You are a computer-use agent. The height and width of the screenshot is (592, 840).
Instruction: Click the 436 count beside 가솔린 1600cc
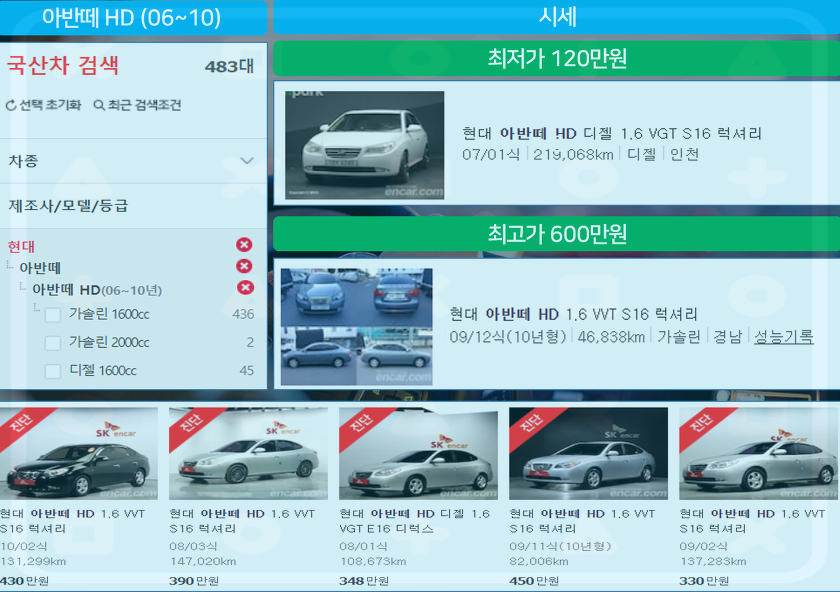click(x=243, y=314)
